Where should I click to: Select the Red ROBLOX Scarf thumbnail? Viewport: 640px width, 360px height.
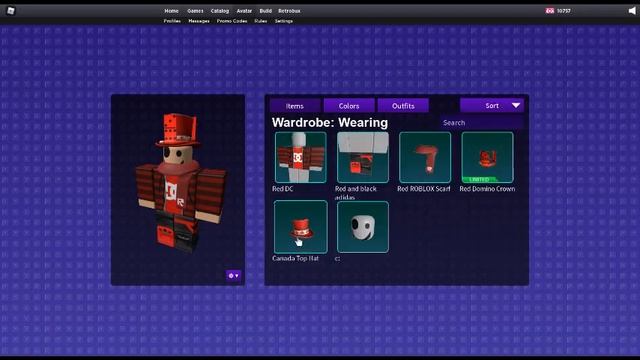pos(425,157)
